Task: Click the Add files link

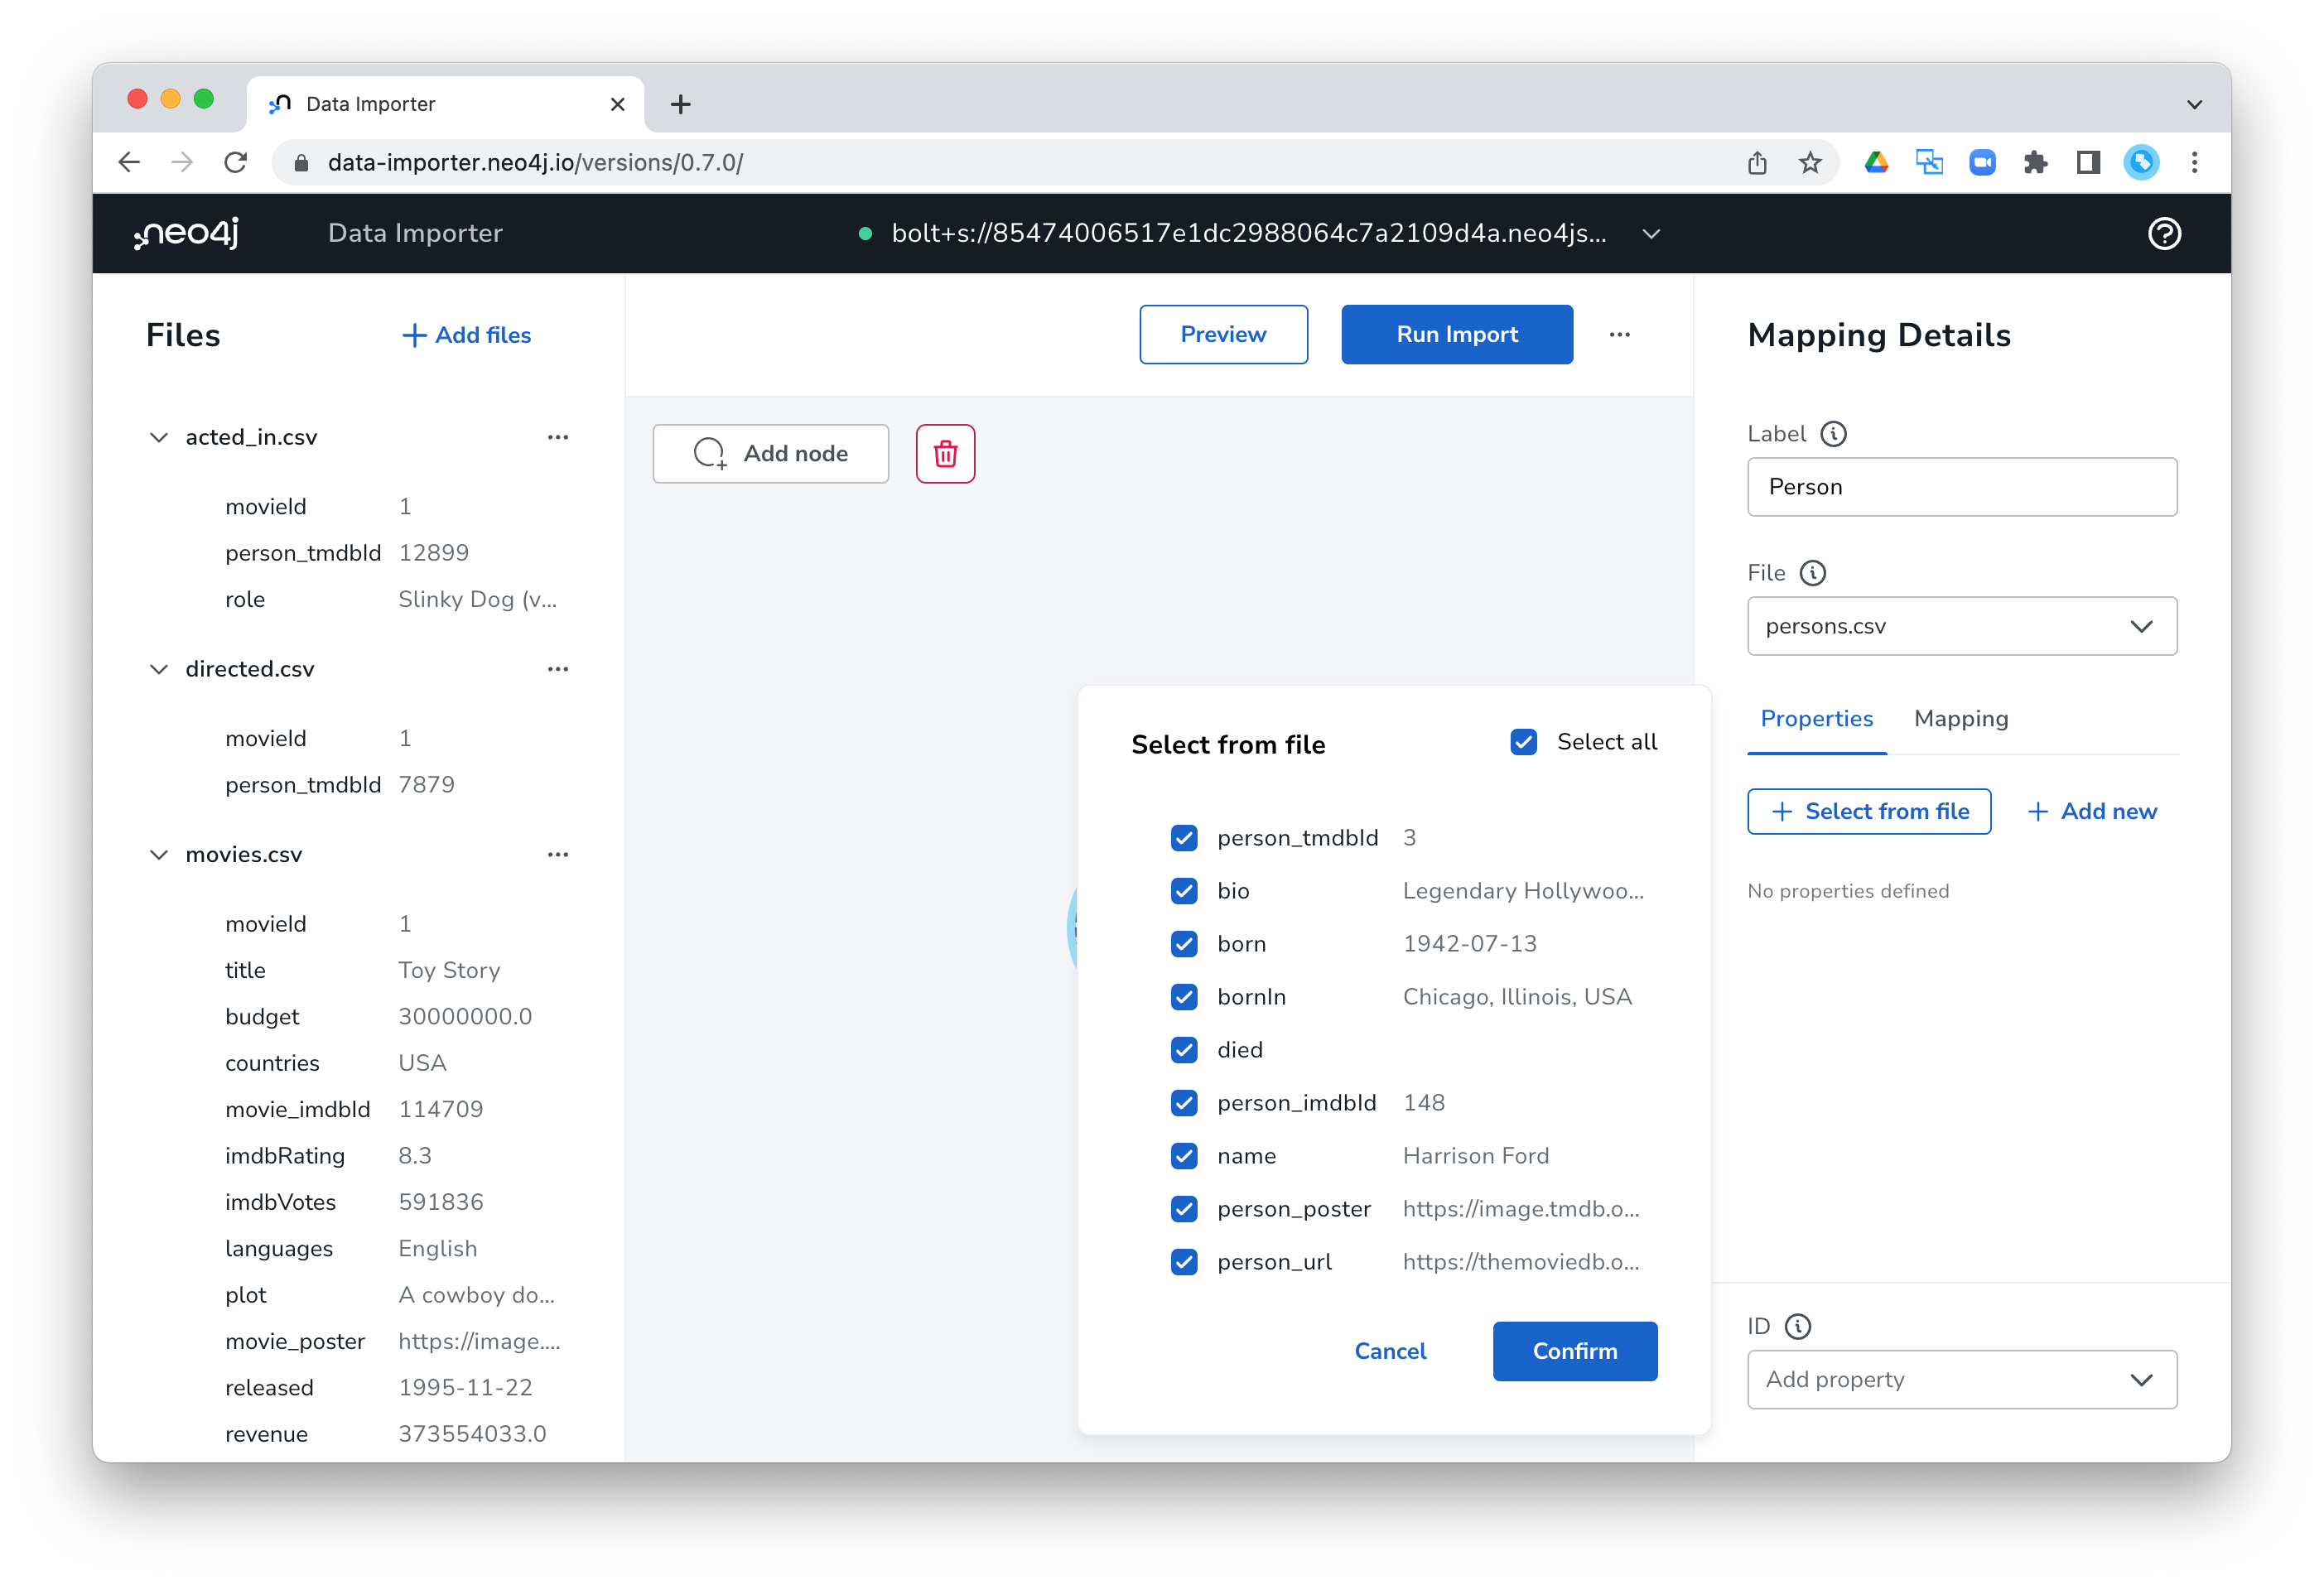Action: coord(465,334)
